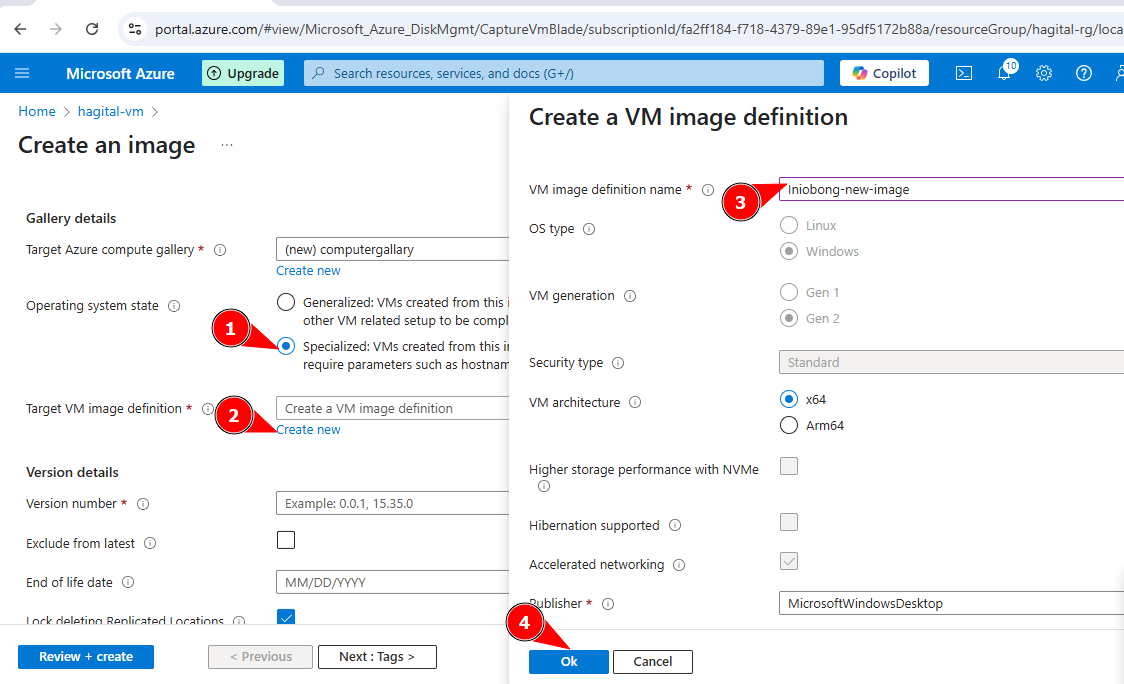1124x684 pixels.
Task: Click the ellipsis next to Create an image
Action: click(x=227, y=145)
